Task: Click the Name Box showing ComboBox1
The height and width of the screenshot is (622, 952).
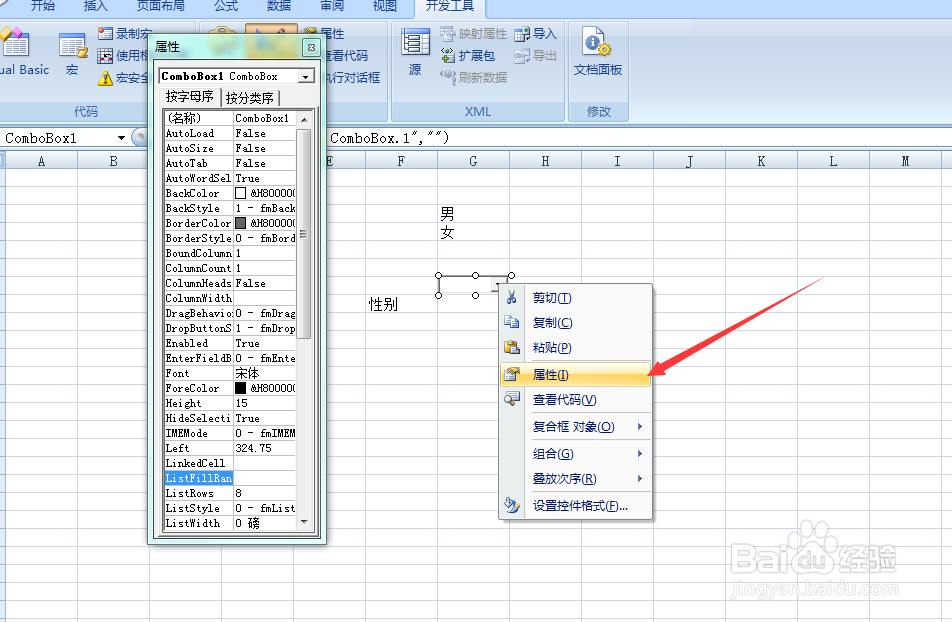Action: click(59, 138)
